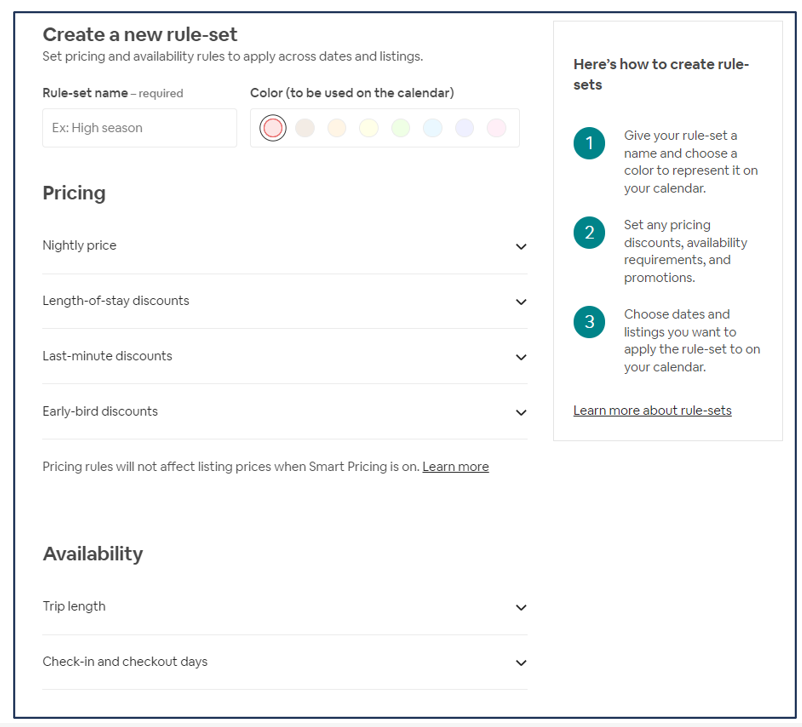Click Learn more about rule-sets link
Viewport: 802px width, 727px height.
point(652,410)
